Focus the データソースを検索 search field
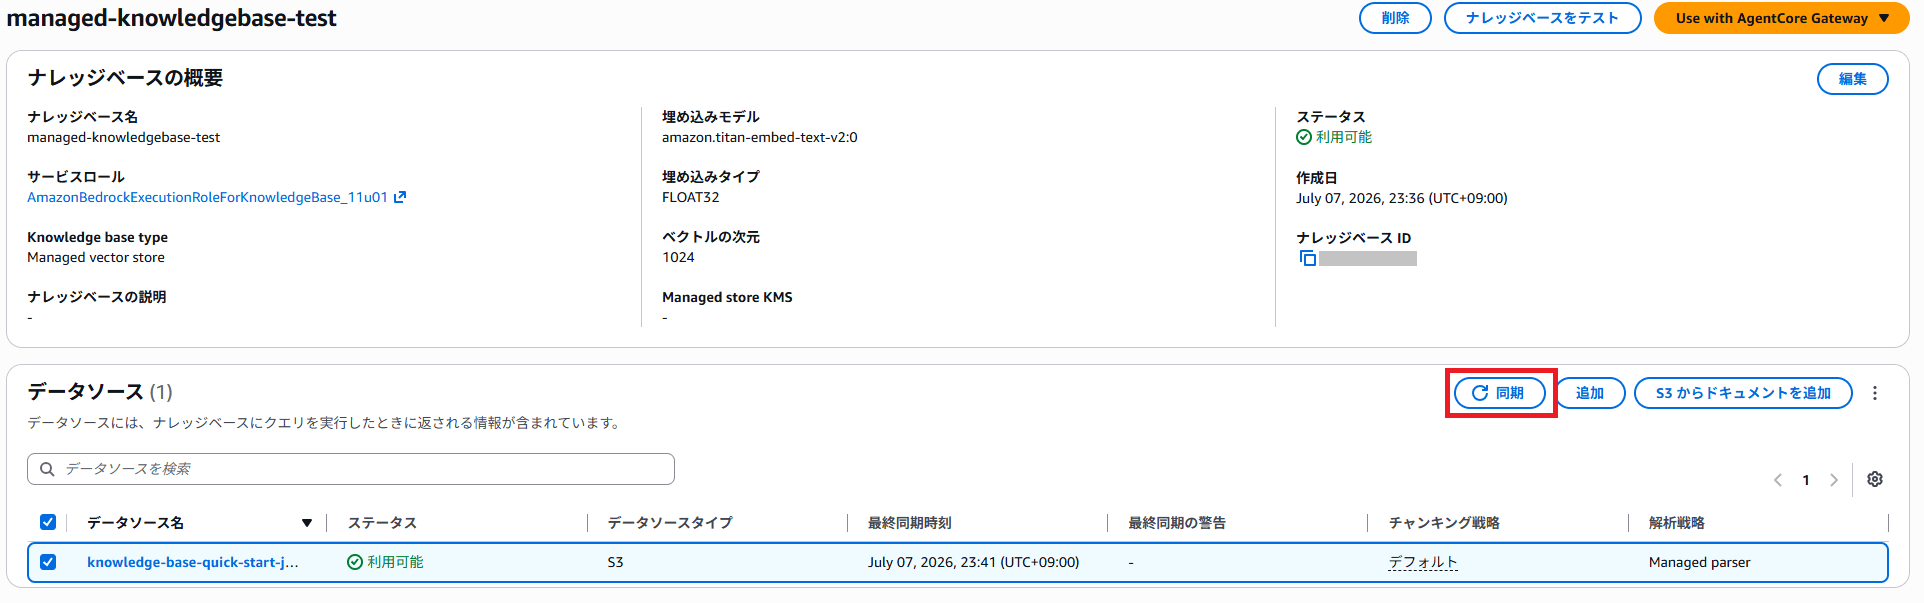 pyautogui.click(x=351, y=469)
